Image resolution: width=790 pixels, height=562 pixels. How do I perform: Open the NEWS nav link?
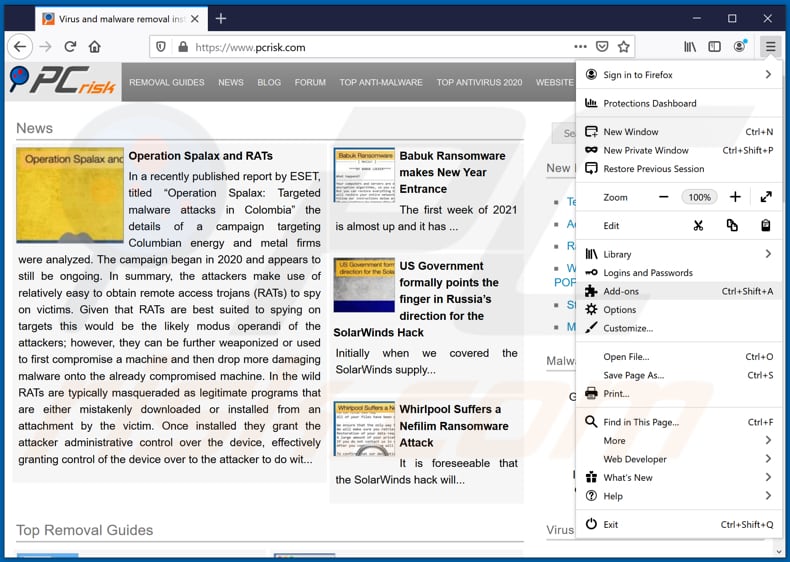pos(231,82)
